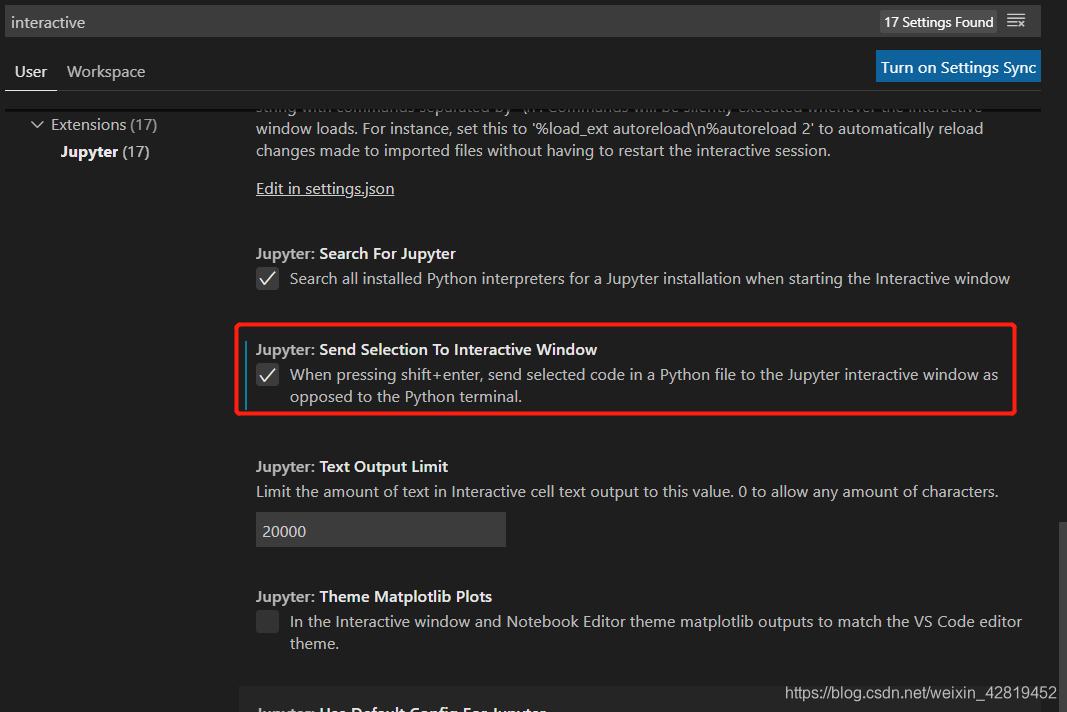This screenshot has width=1067, height=712.
Task: Switch to the User settings tab
Action: [31, 71]
